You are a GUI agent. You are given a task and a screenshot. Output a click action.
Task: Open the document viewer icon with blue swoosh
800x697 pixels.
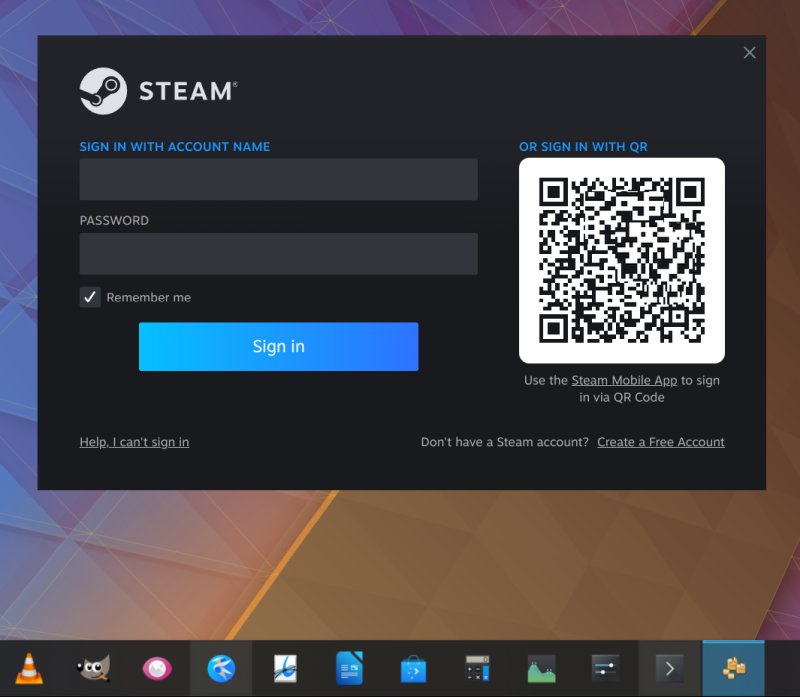(x=285, y=668)
